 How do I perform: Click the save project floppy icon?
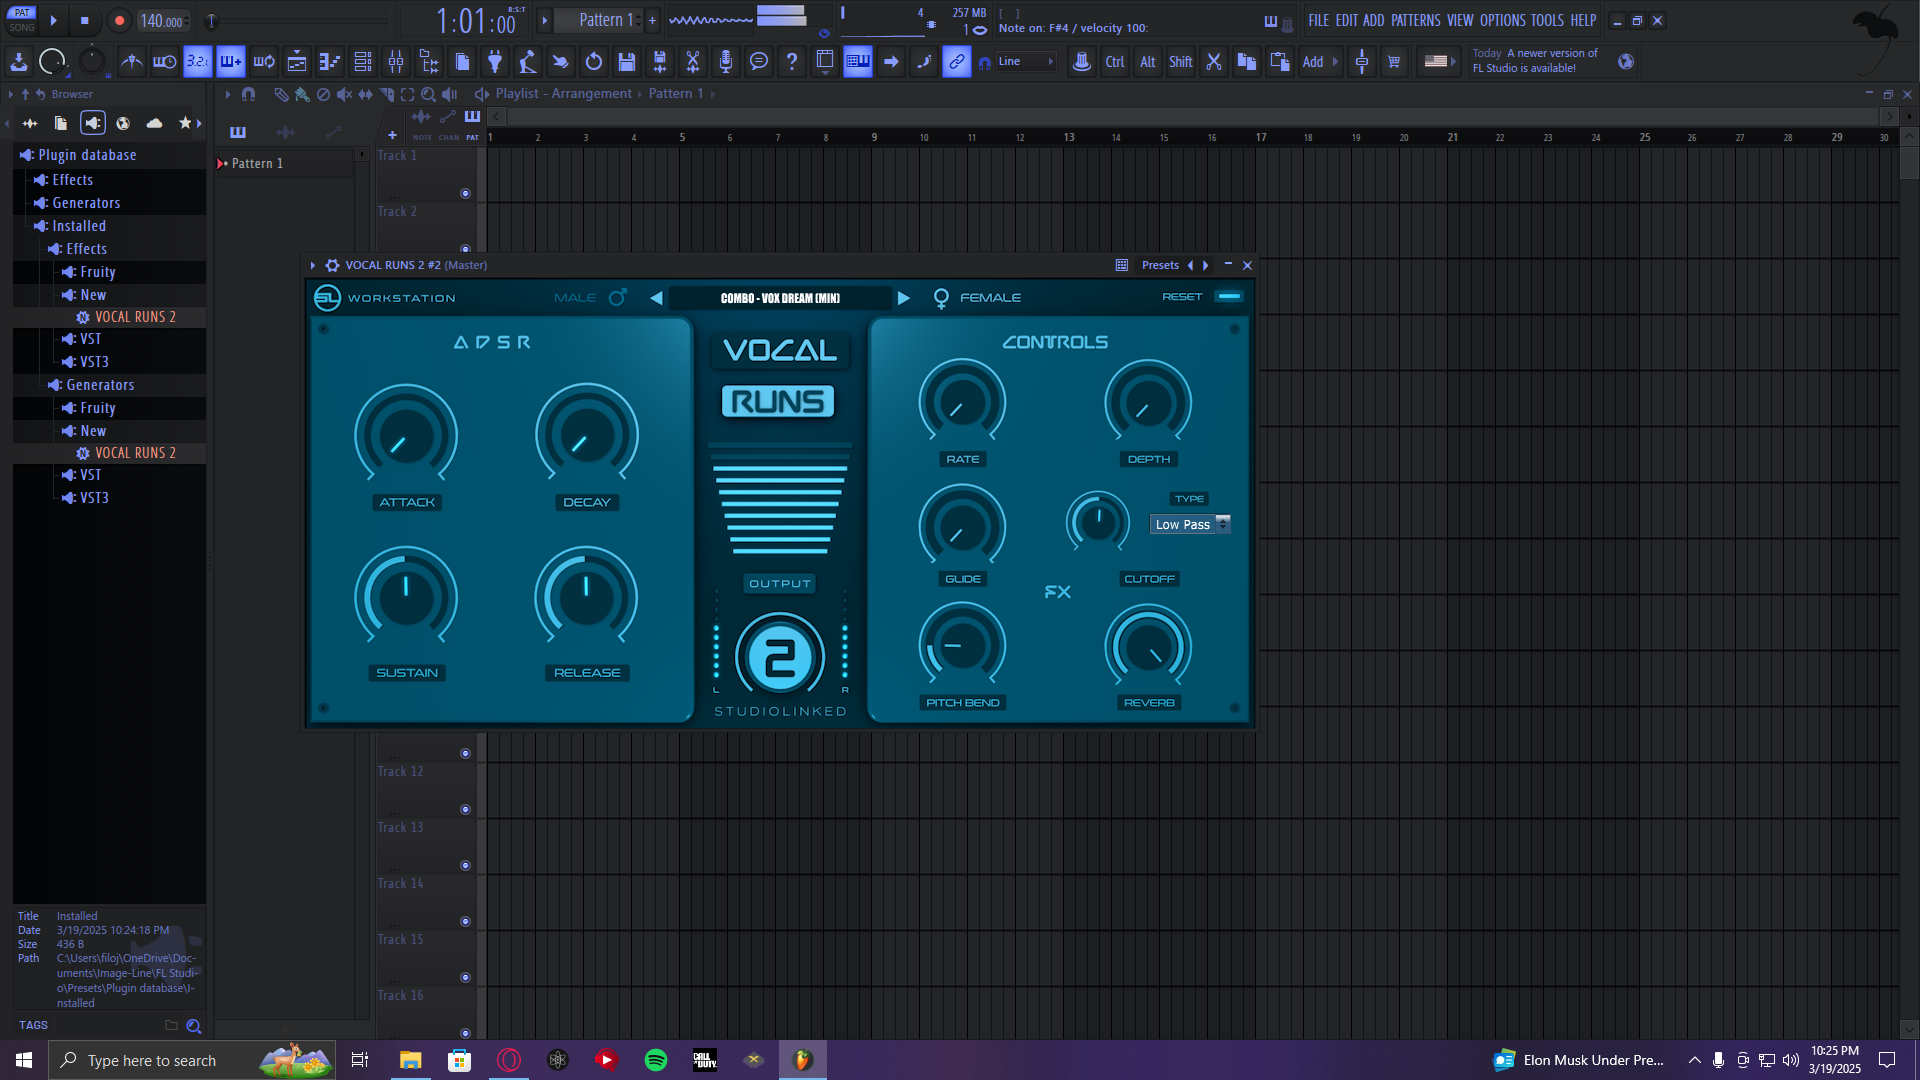click(x=627, y=62)
